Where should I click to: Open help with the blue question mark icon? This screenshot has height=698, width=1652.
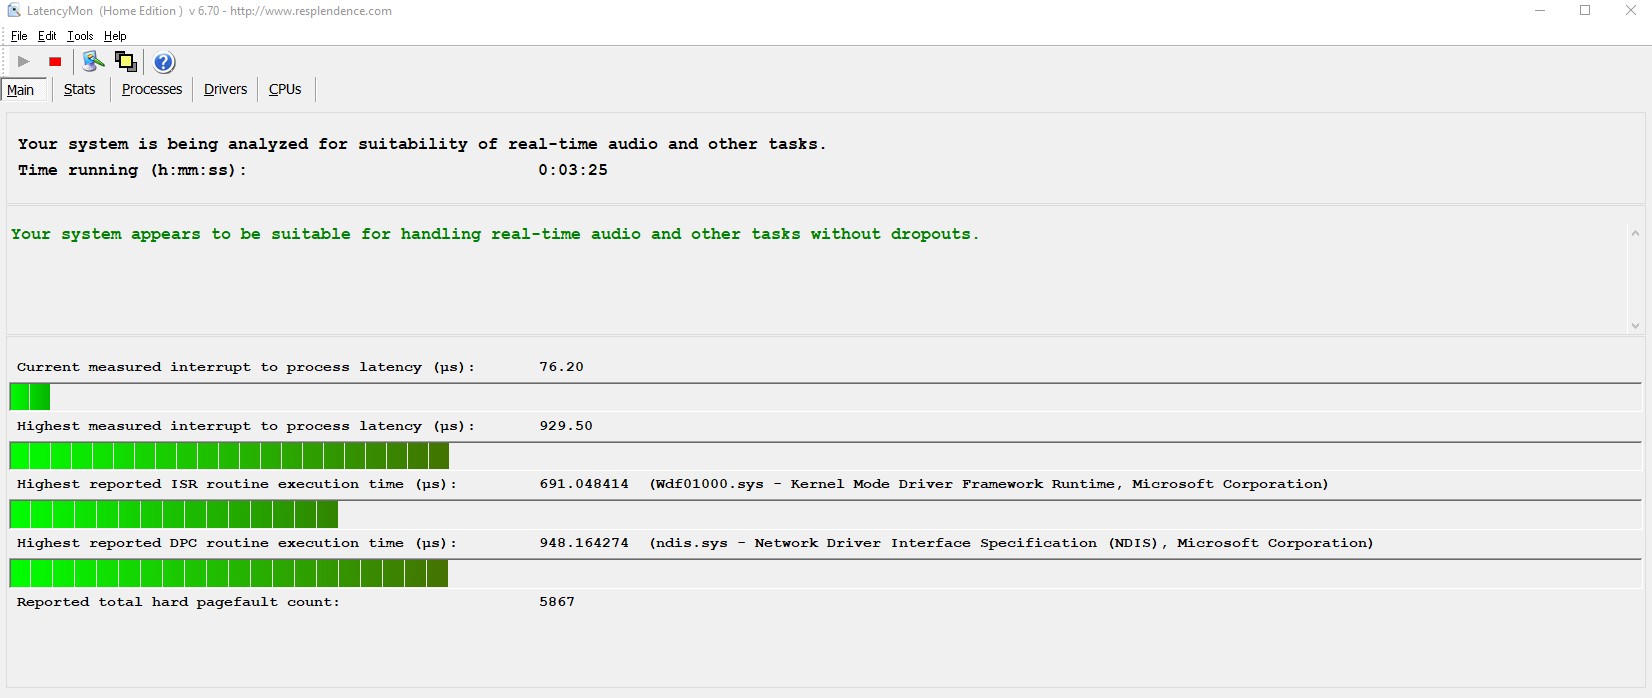click(x=165, y=62)
